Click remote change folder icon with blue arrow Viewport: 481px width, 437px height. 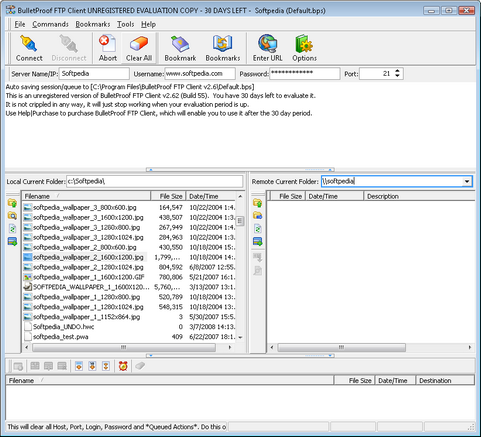(x=258, y=216)
